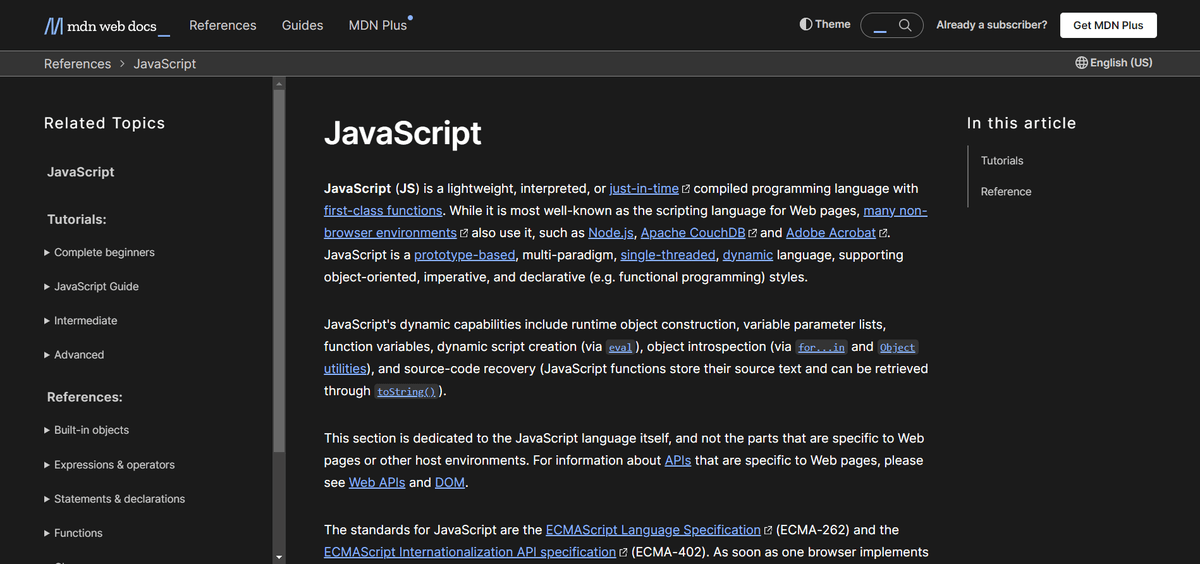
Task: Click the search input field
Action: click(880, 26)
